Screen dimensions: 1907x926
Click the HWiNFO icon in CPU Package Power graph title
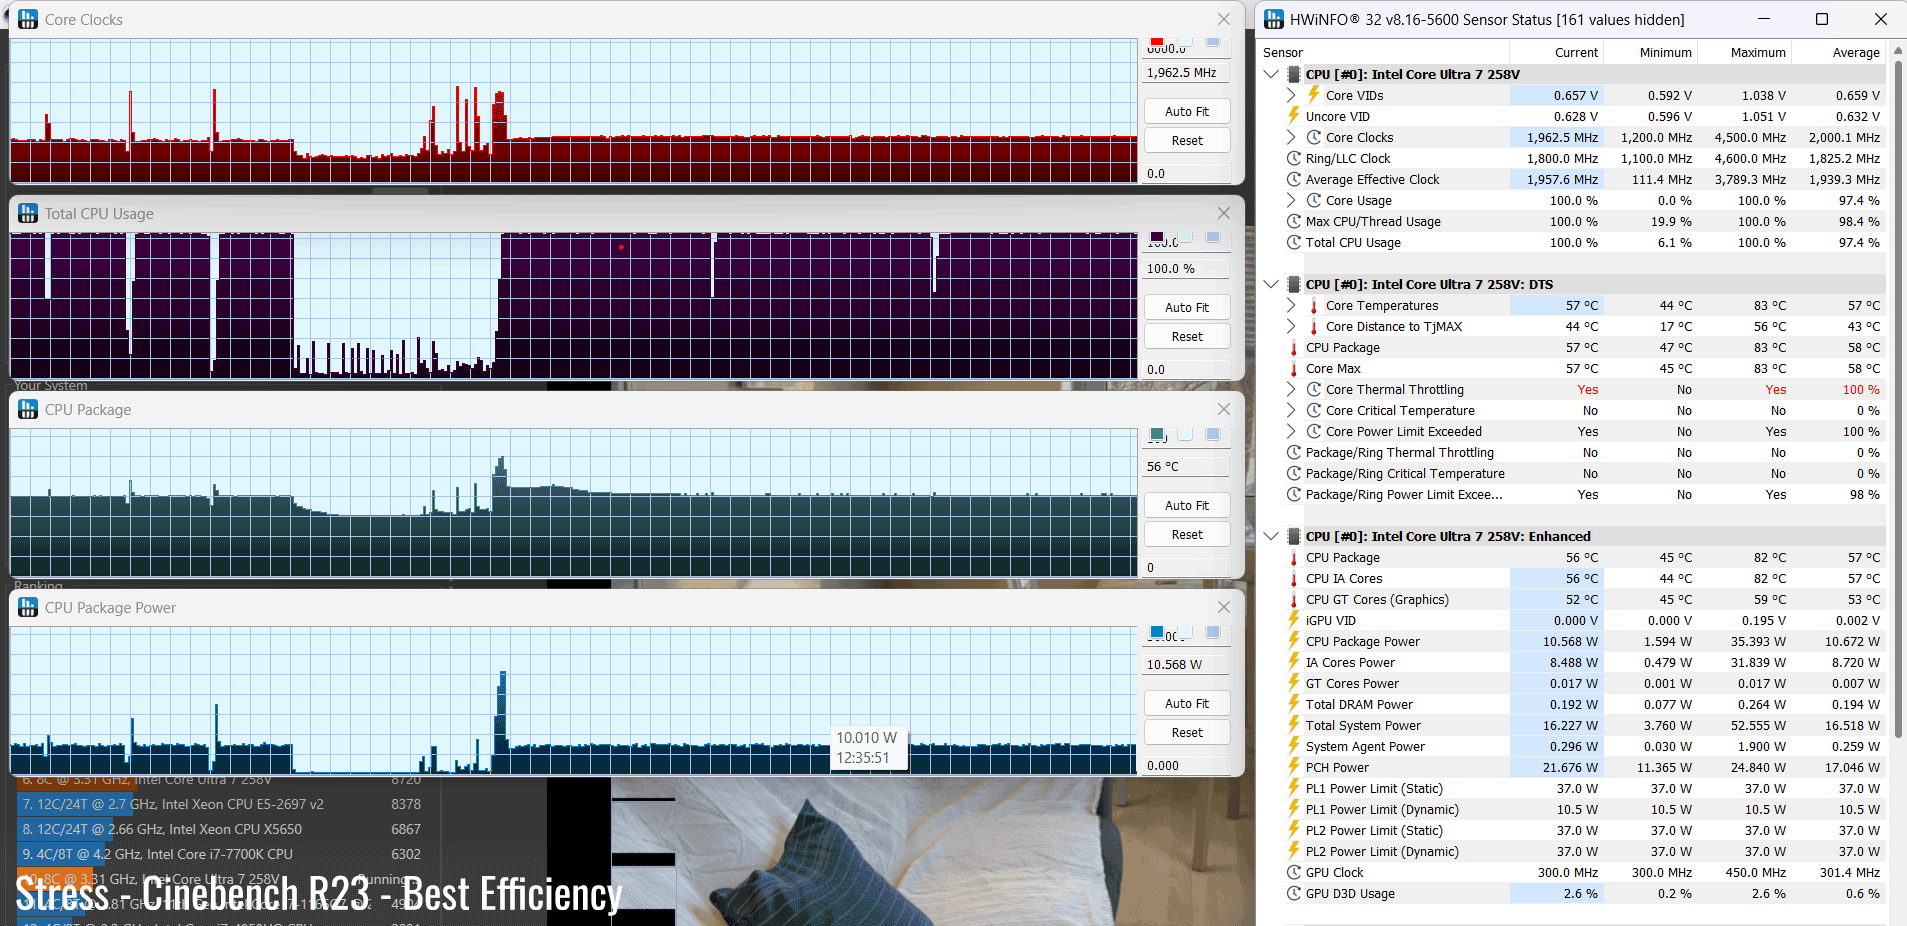click(x=28, y=607)
